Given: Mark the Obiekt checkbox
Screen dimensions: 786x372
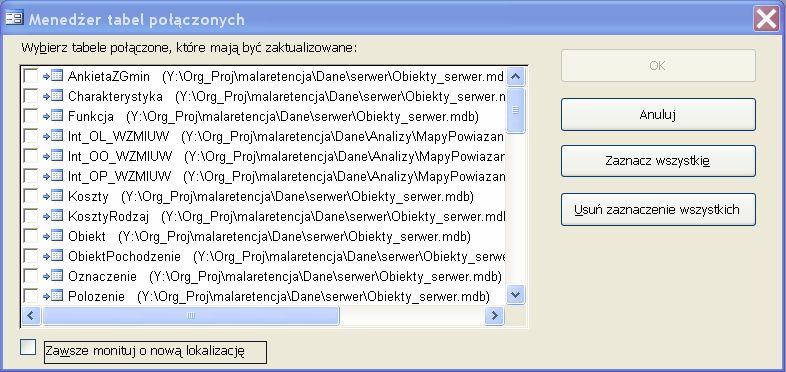Looking at the screenshot, I should coord(31,236).
